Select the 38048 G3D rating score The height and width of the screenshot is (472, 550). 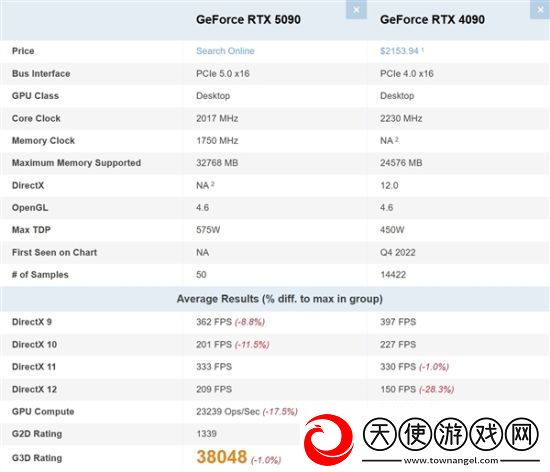tap(222, 457)
